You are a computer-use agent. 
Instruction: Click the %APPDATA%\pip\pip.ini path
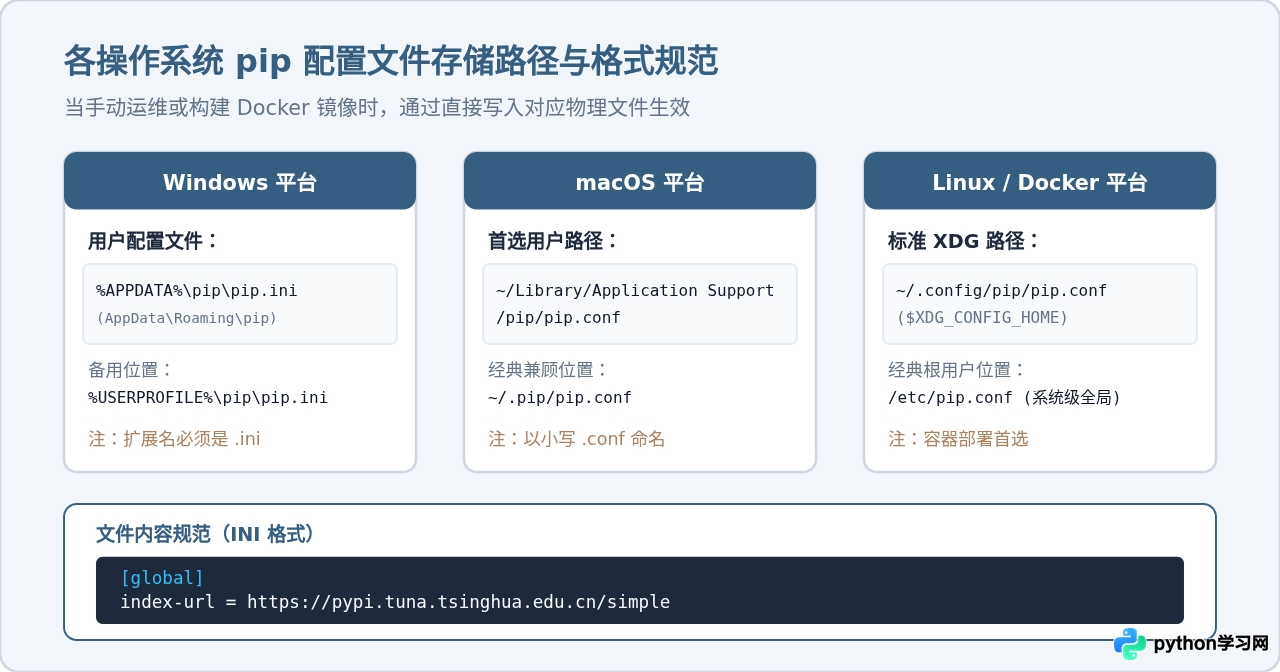click(x=197, y=291)
